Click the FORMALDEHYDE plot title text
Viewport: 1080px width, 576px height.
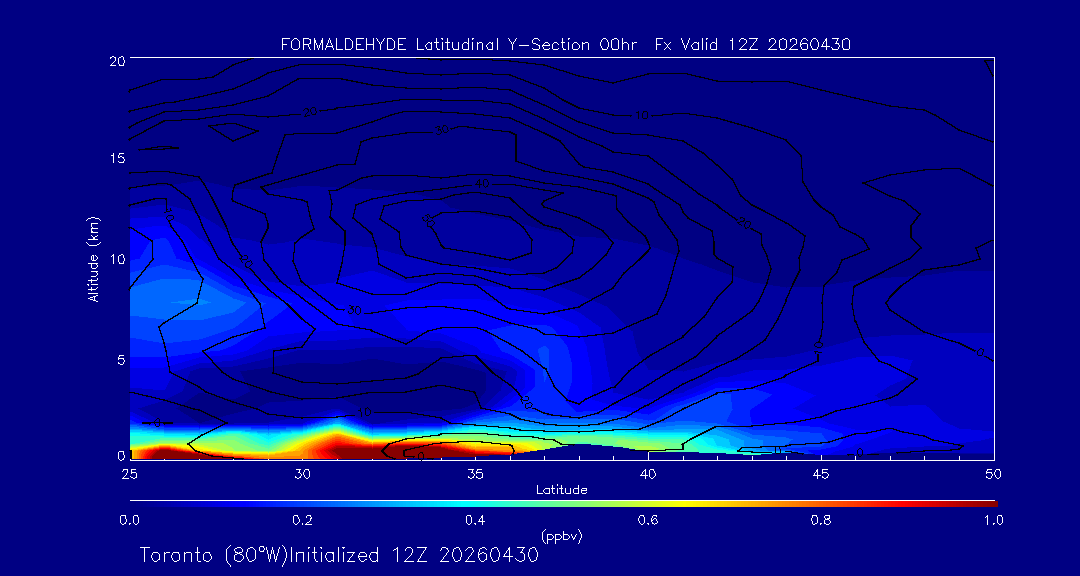tap(565, 45)
